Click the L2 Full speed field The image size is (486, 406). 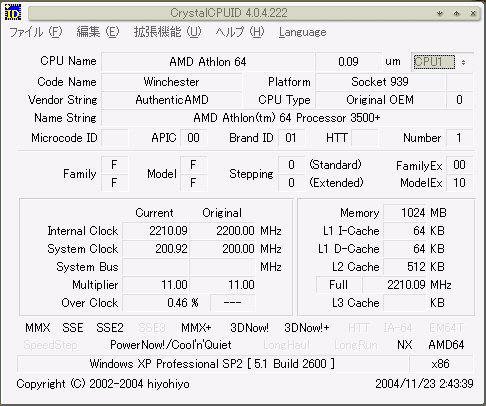coord(338,285)
